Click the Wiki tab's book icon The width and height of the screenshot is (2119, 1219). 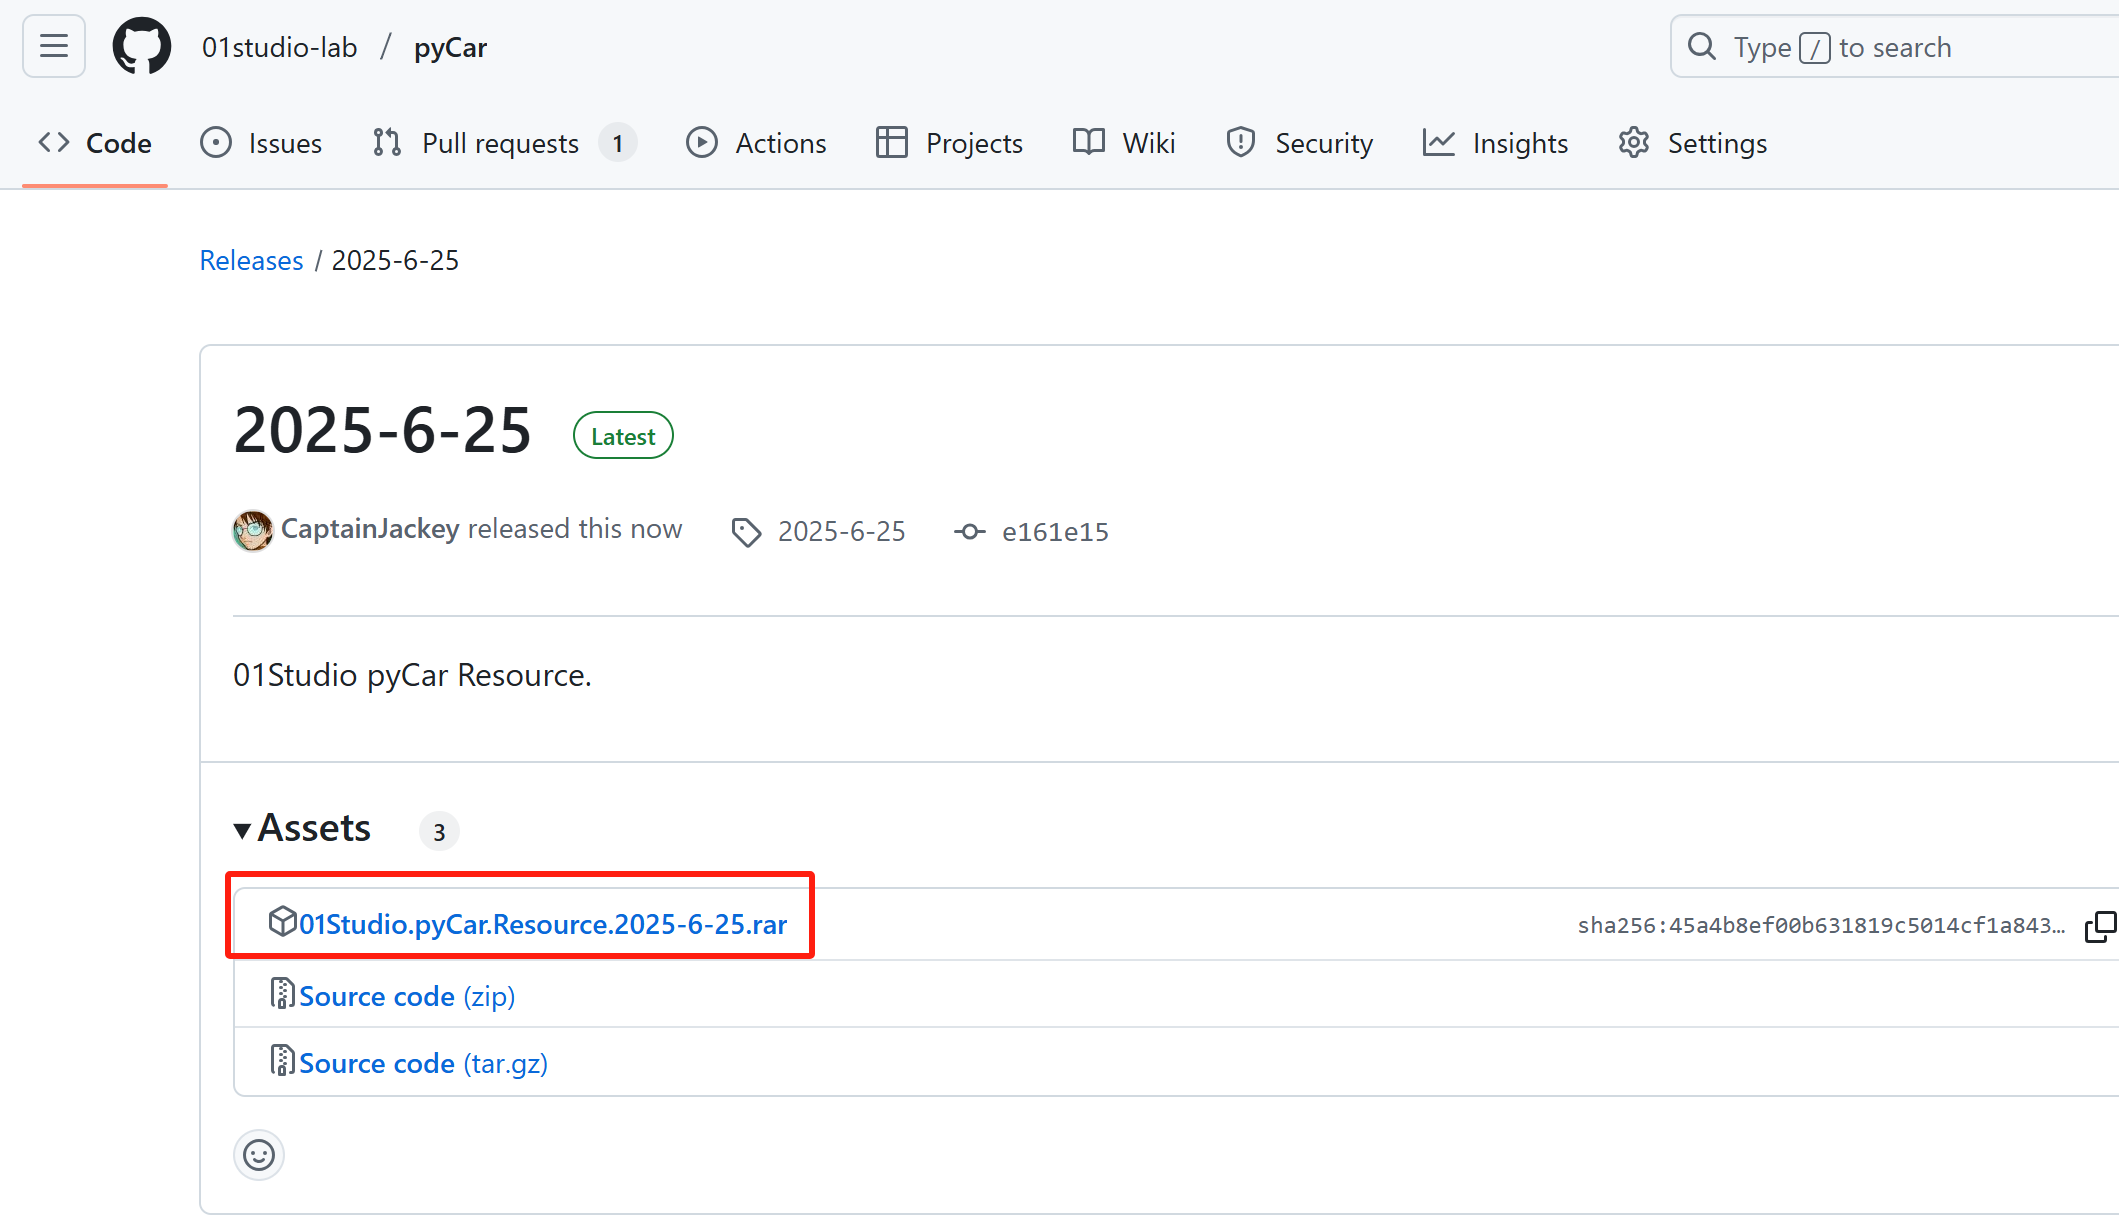(1089, 142)
